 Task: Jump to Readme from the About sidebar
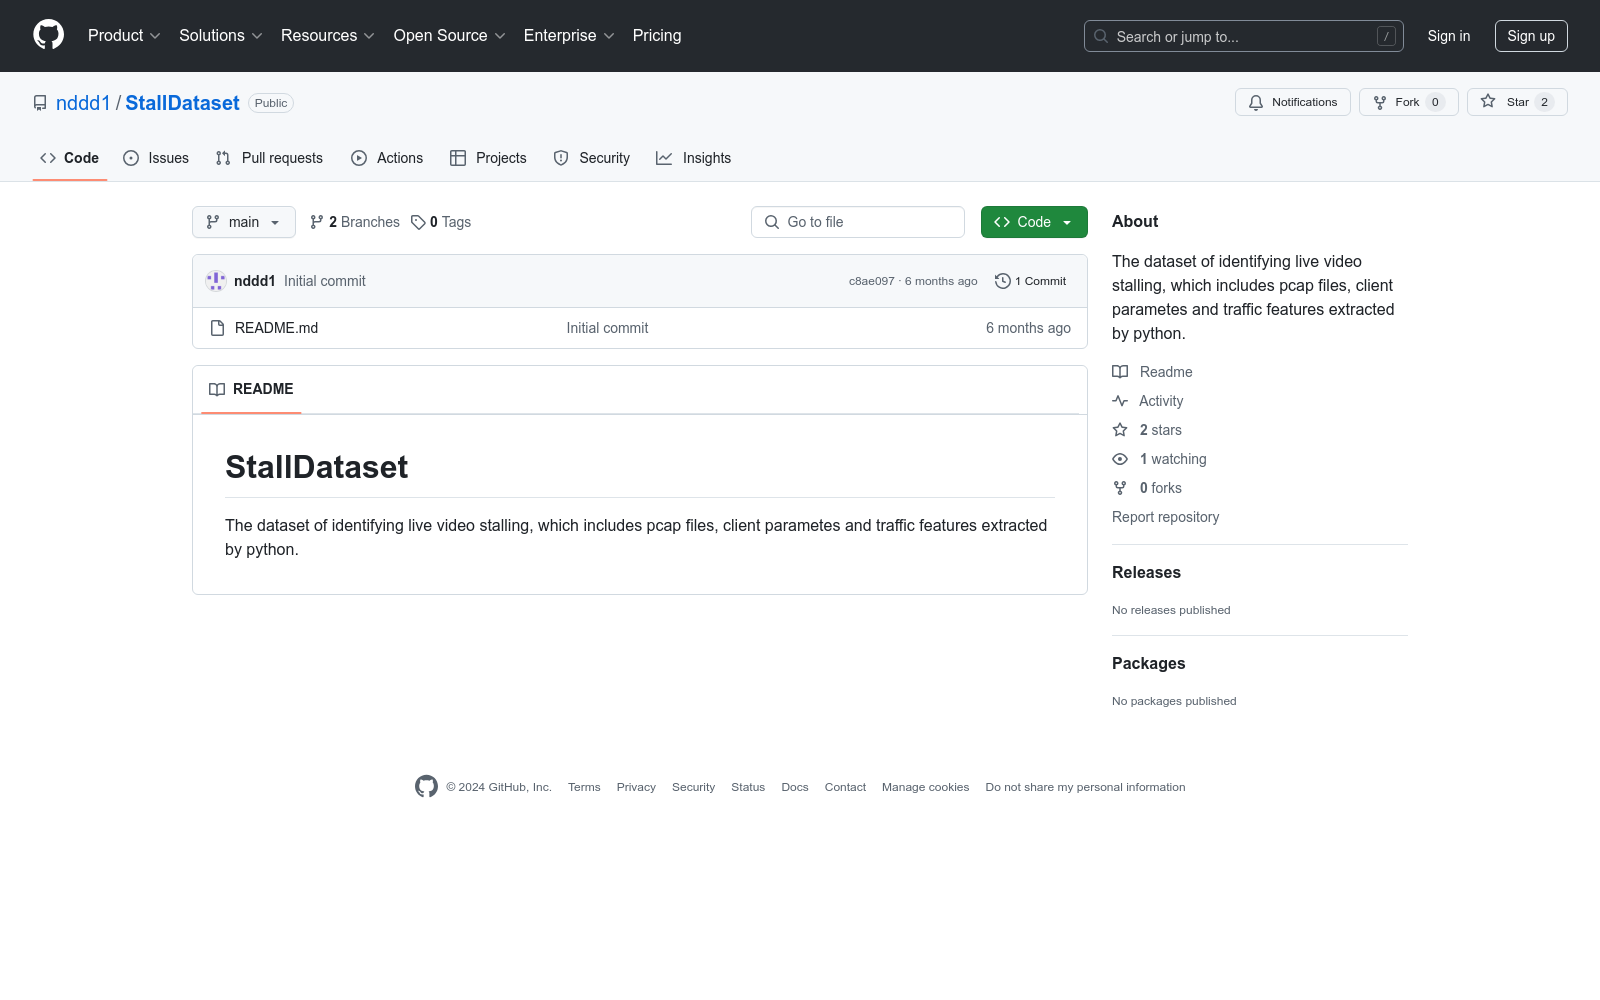[1152, 372]
